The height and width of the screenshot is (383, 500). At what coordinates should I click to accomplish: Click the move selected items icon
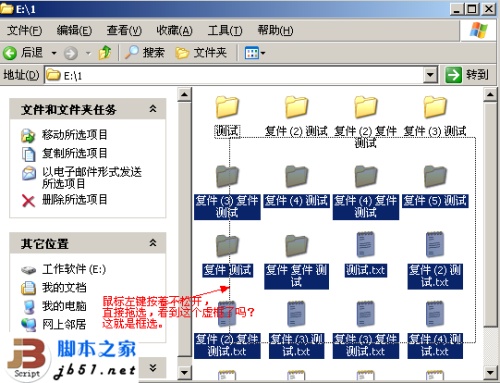28,135
